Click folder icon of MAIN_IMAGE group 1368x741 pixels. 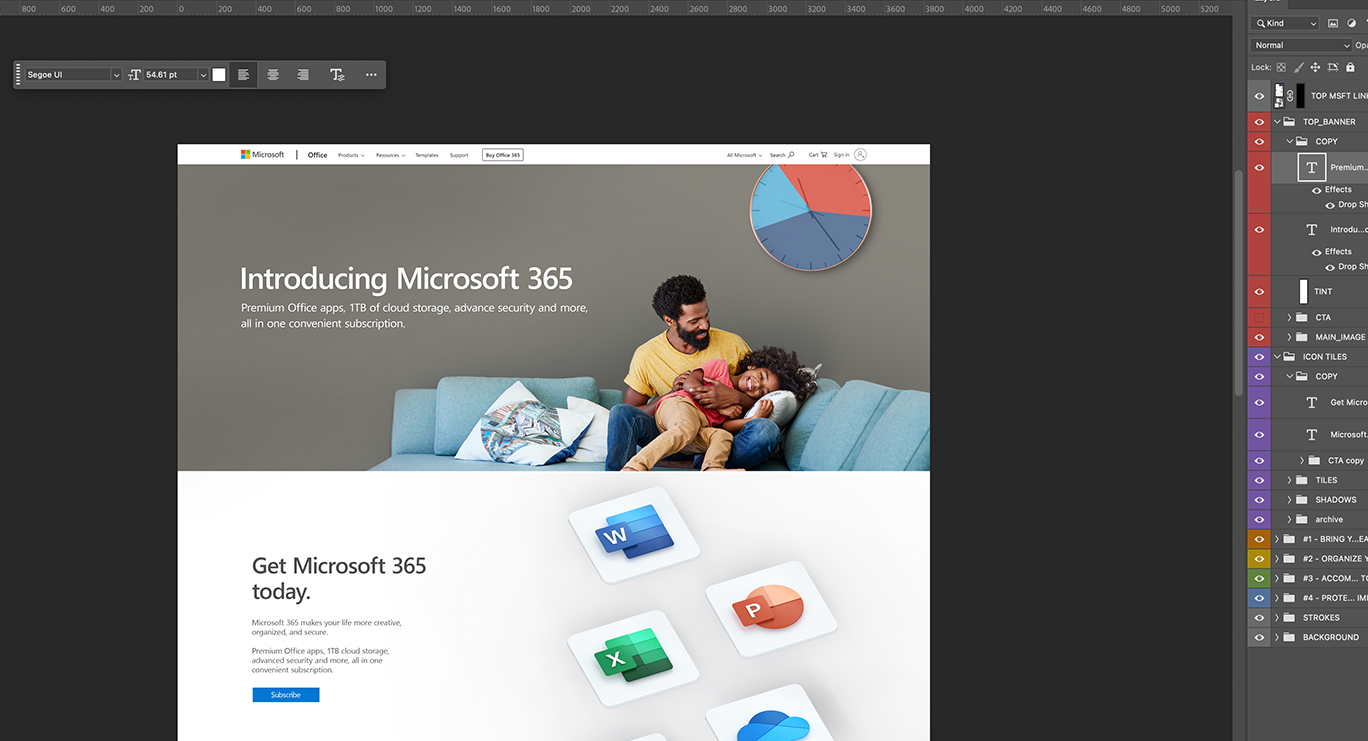pyautogui.click(x=1301, y=337)
